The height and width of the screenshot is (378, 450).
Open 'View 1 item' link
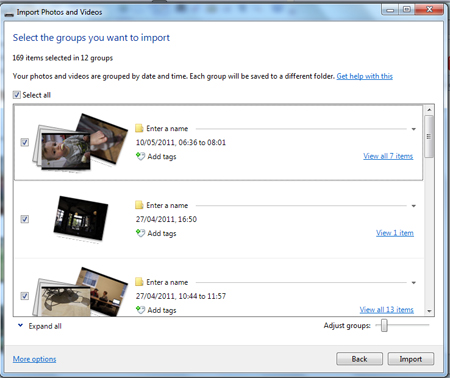pos(395,233)
